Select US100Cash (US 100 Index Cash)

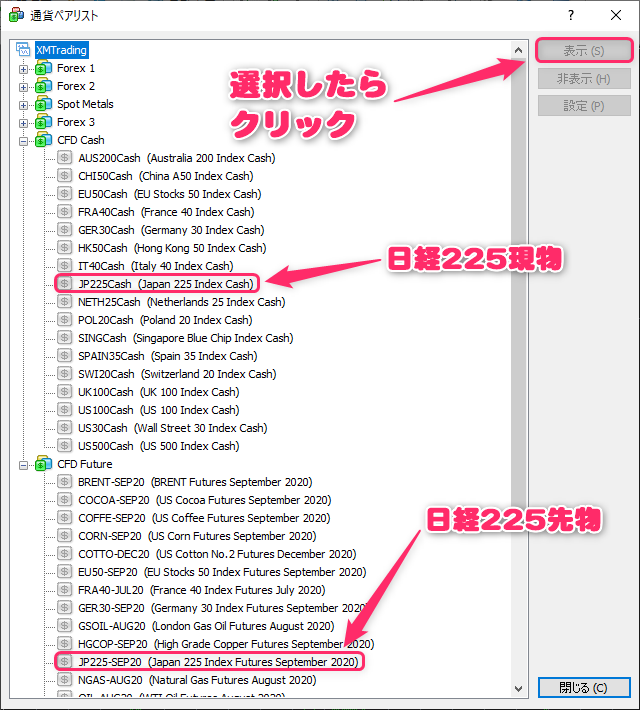(159, 410)
